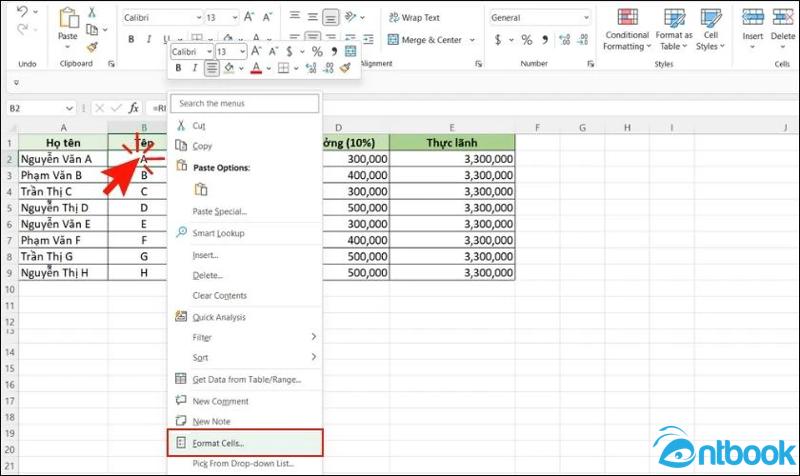Image resolution: width=800 pixels, height=476 pixels.
Task: Click mini toolbar Format Painter brush
Action: tap(345, 68)
